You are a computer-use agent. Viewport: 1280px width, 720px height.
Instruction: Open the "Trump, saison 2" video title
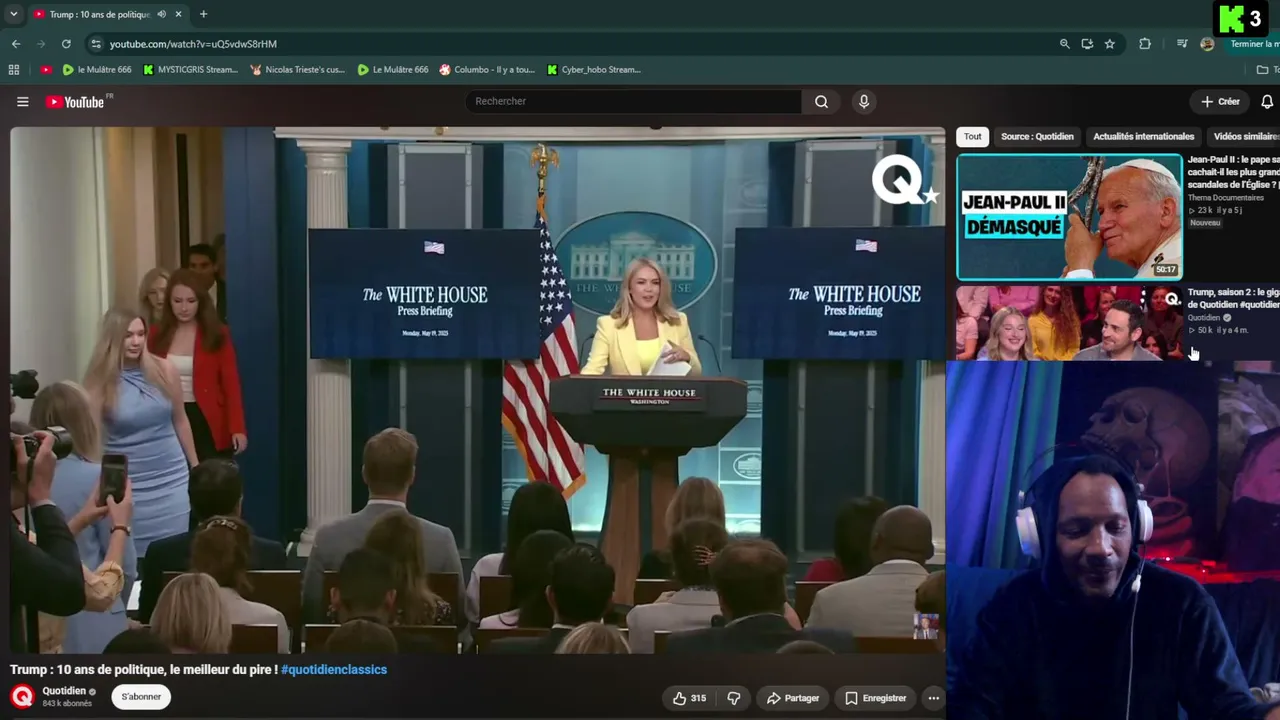click(x=1233, y=298)
